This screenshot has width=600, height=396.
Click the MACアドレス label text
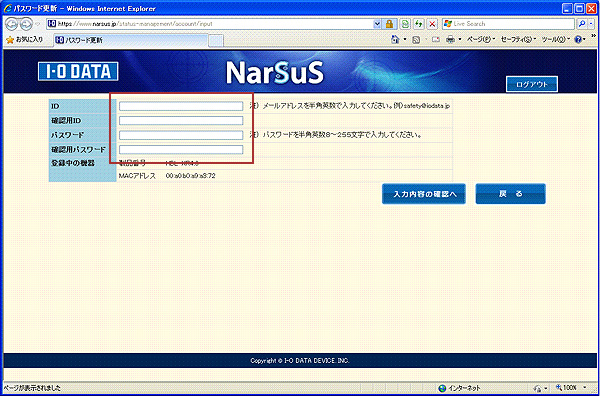(137, 176)
